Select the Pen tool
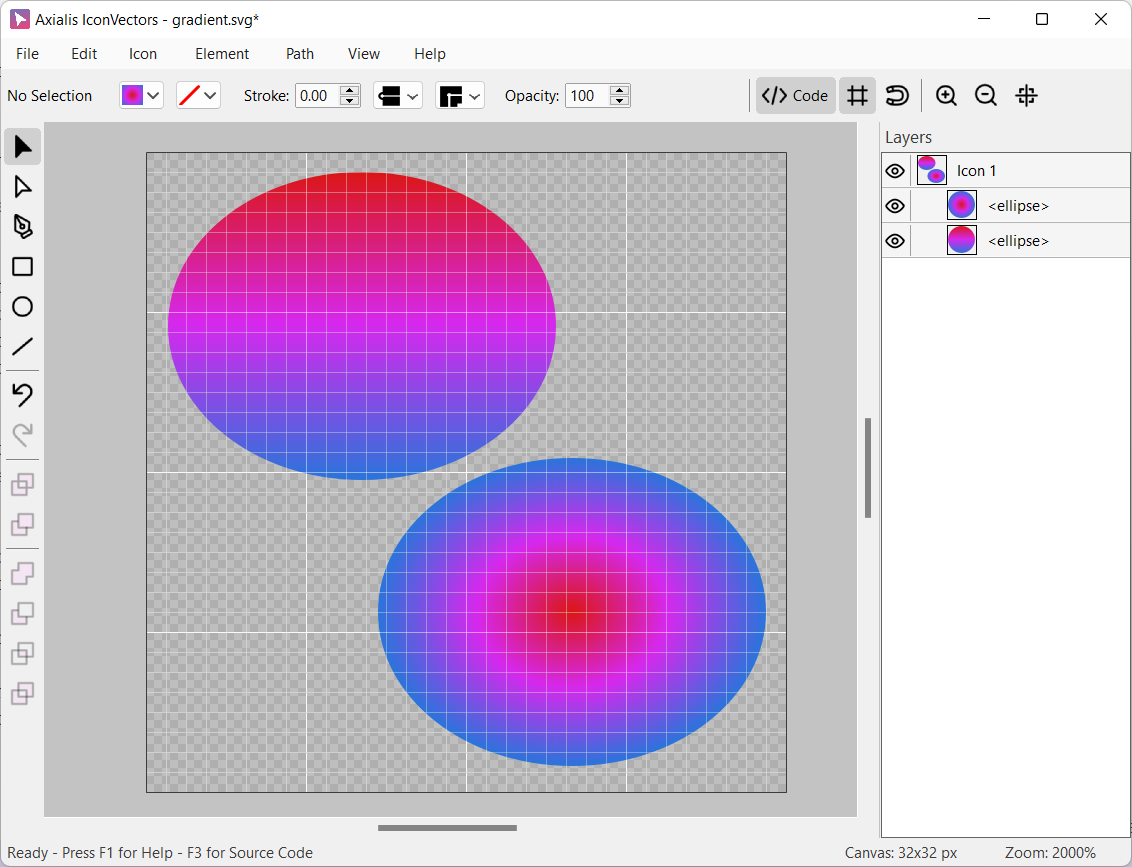 pos(22,227)
